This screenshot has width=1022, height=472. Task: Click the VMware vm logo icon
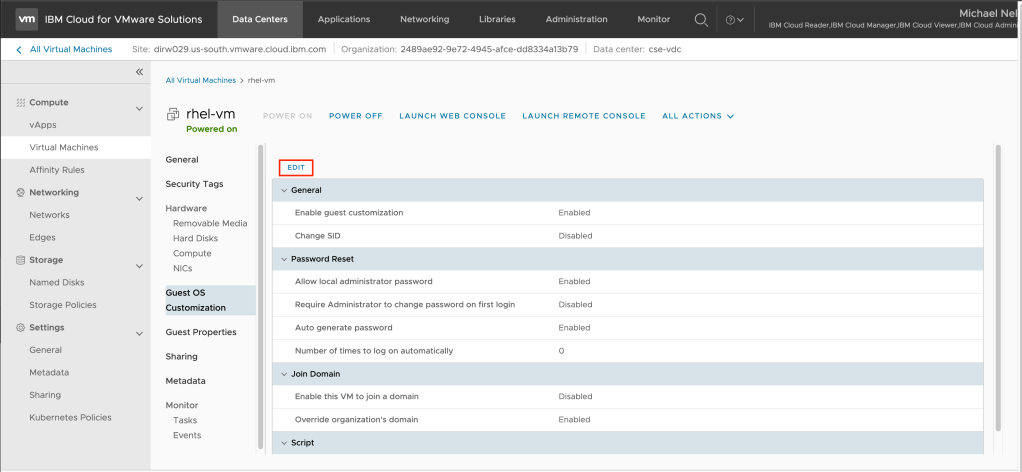(x=27, y=19)
